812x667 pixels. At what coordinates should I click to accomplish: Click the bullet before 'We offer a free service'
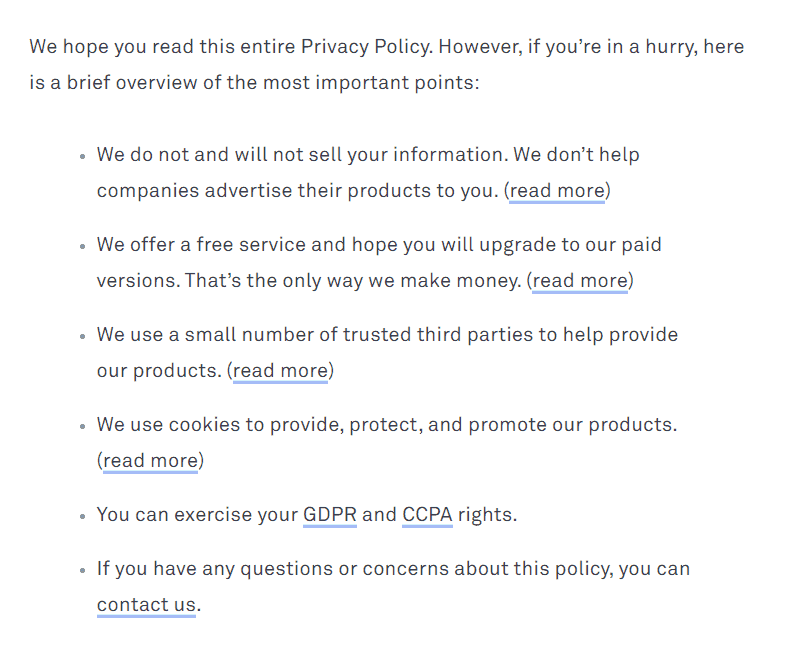point(82,247)
